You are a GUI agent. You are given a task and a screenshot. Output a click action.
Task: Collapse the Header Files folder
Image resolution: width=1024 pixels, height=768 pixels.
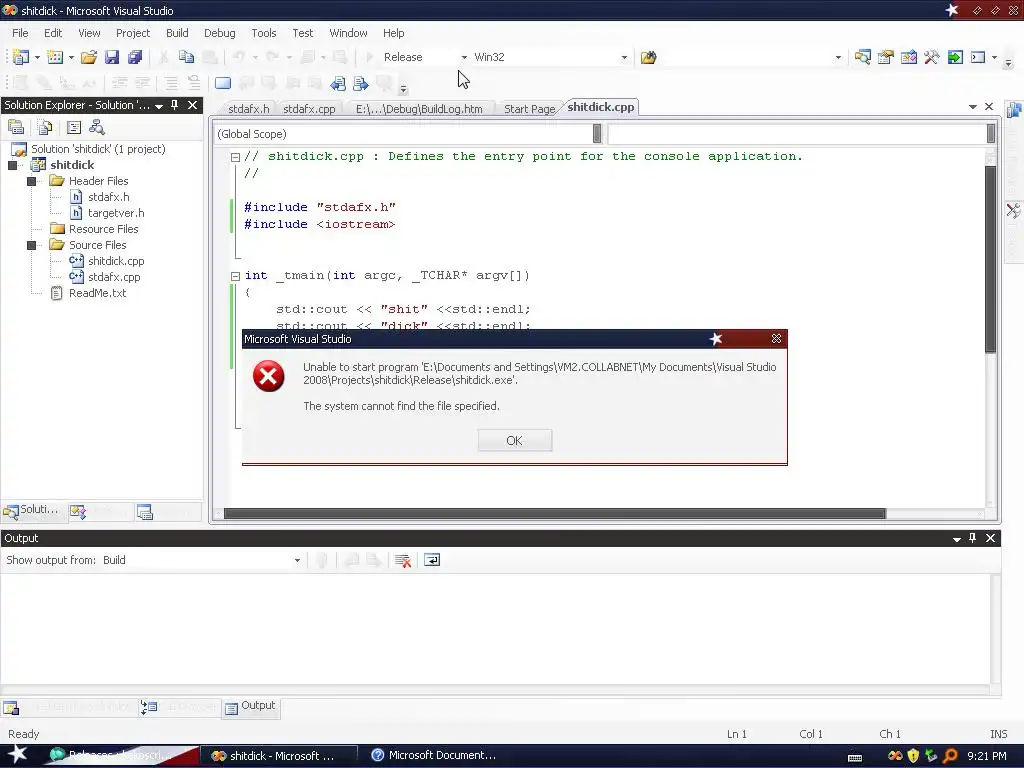pos(31,181)
